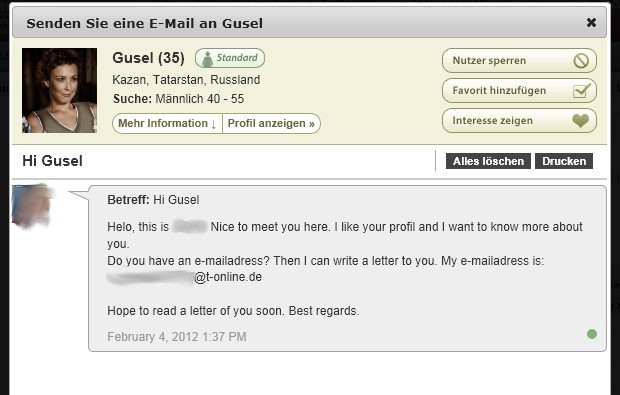Viewport: 620px width, 395px height.
Task: Click the Standard membership badge
Action: point(230,58)
